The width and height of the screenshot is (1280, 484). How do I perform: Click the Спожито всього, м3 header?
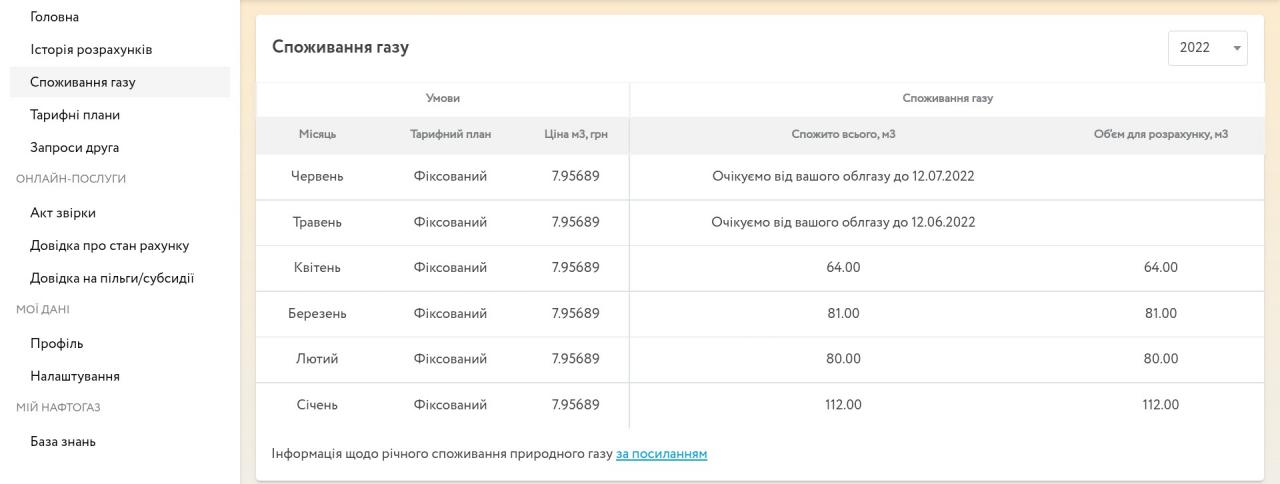pos(842,135)
